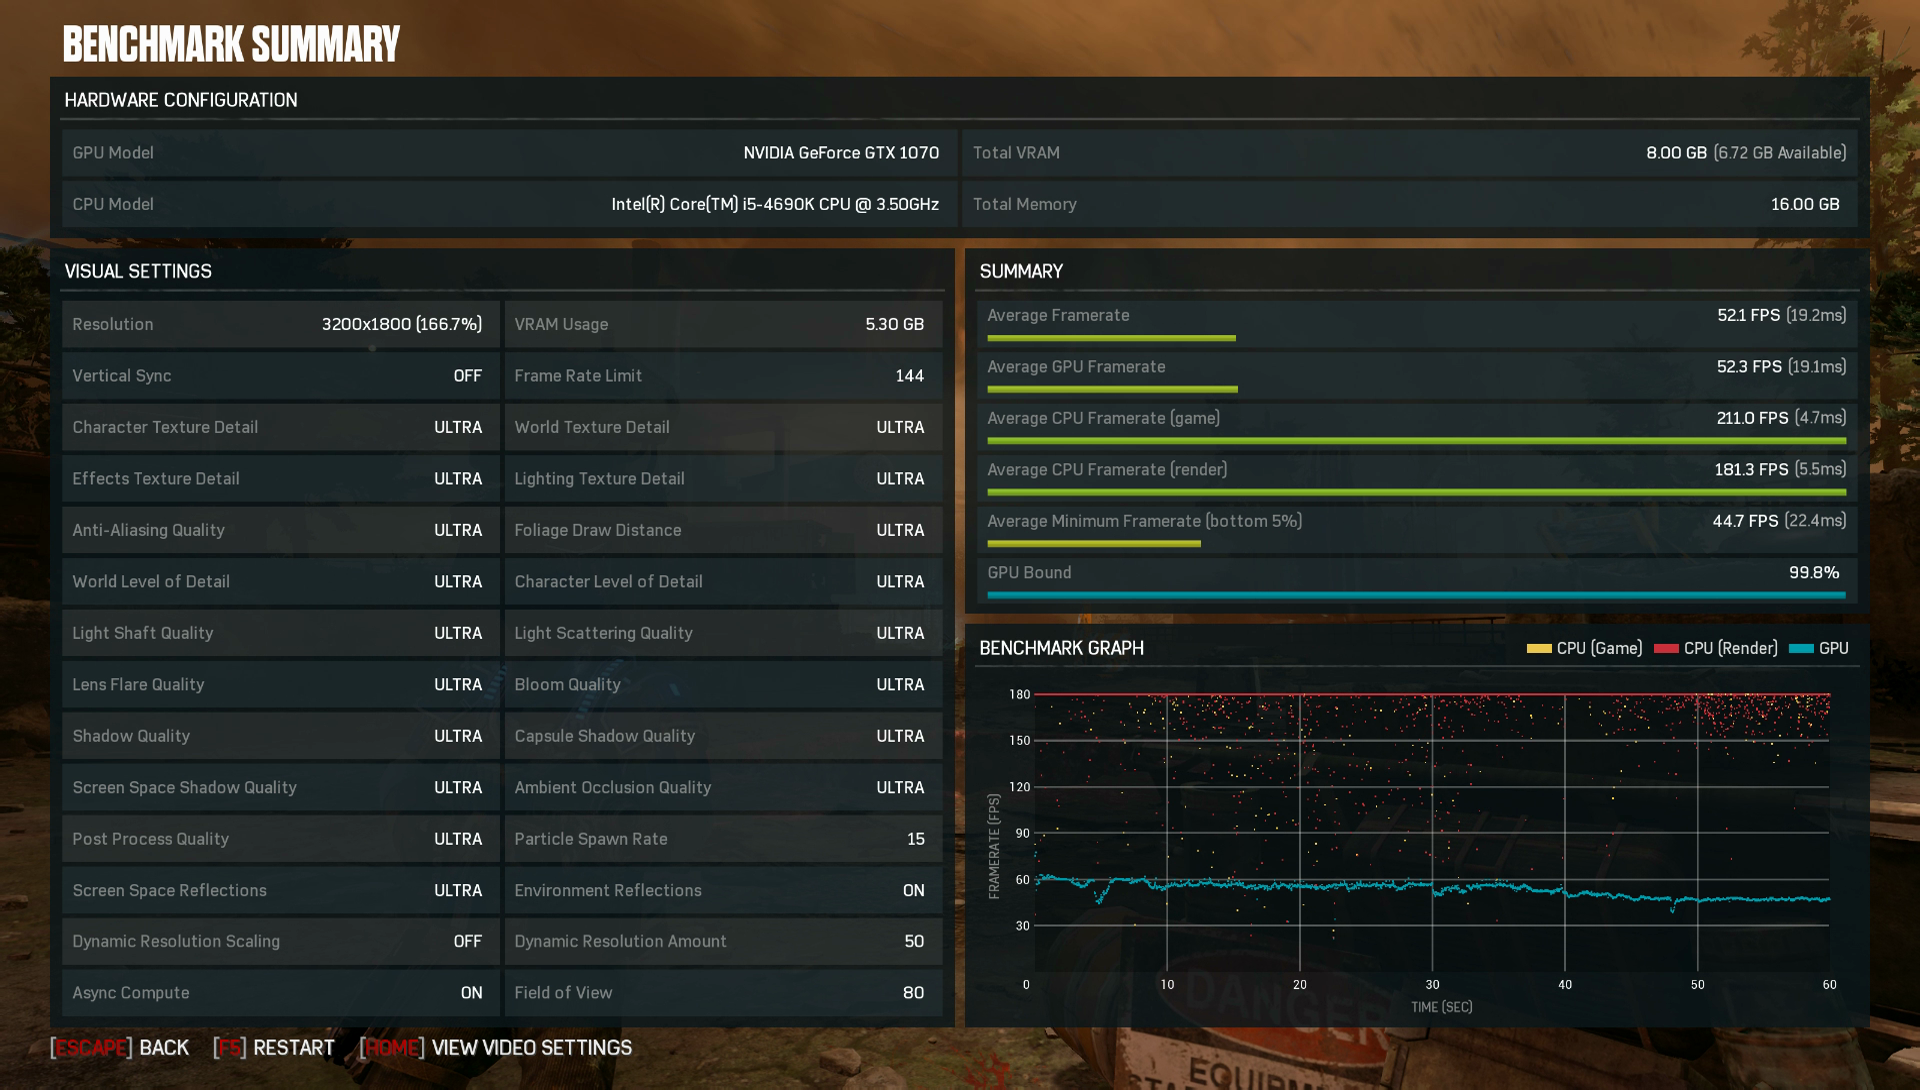Toggle Dynamic Resolution Scaling OFF value
Screen dimensions: 1920x1090
(x=467, y=942)
